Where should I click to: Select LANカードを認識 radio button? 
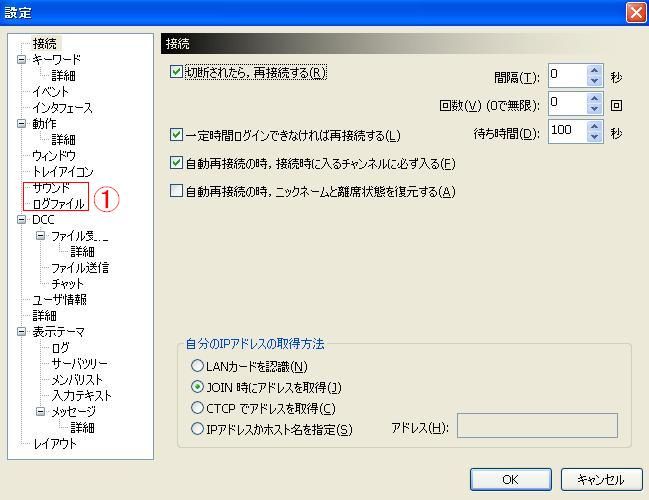tap(197, 366)
